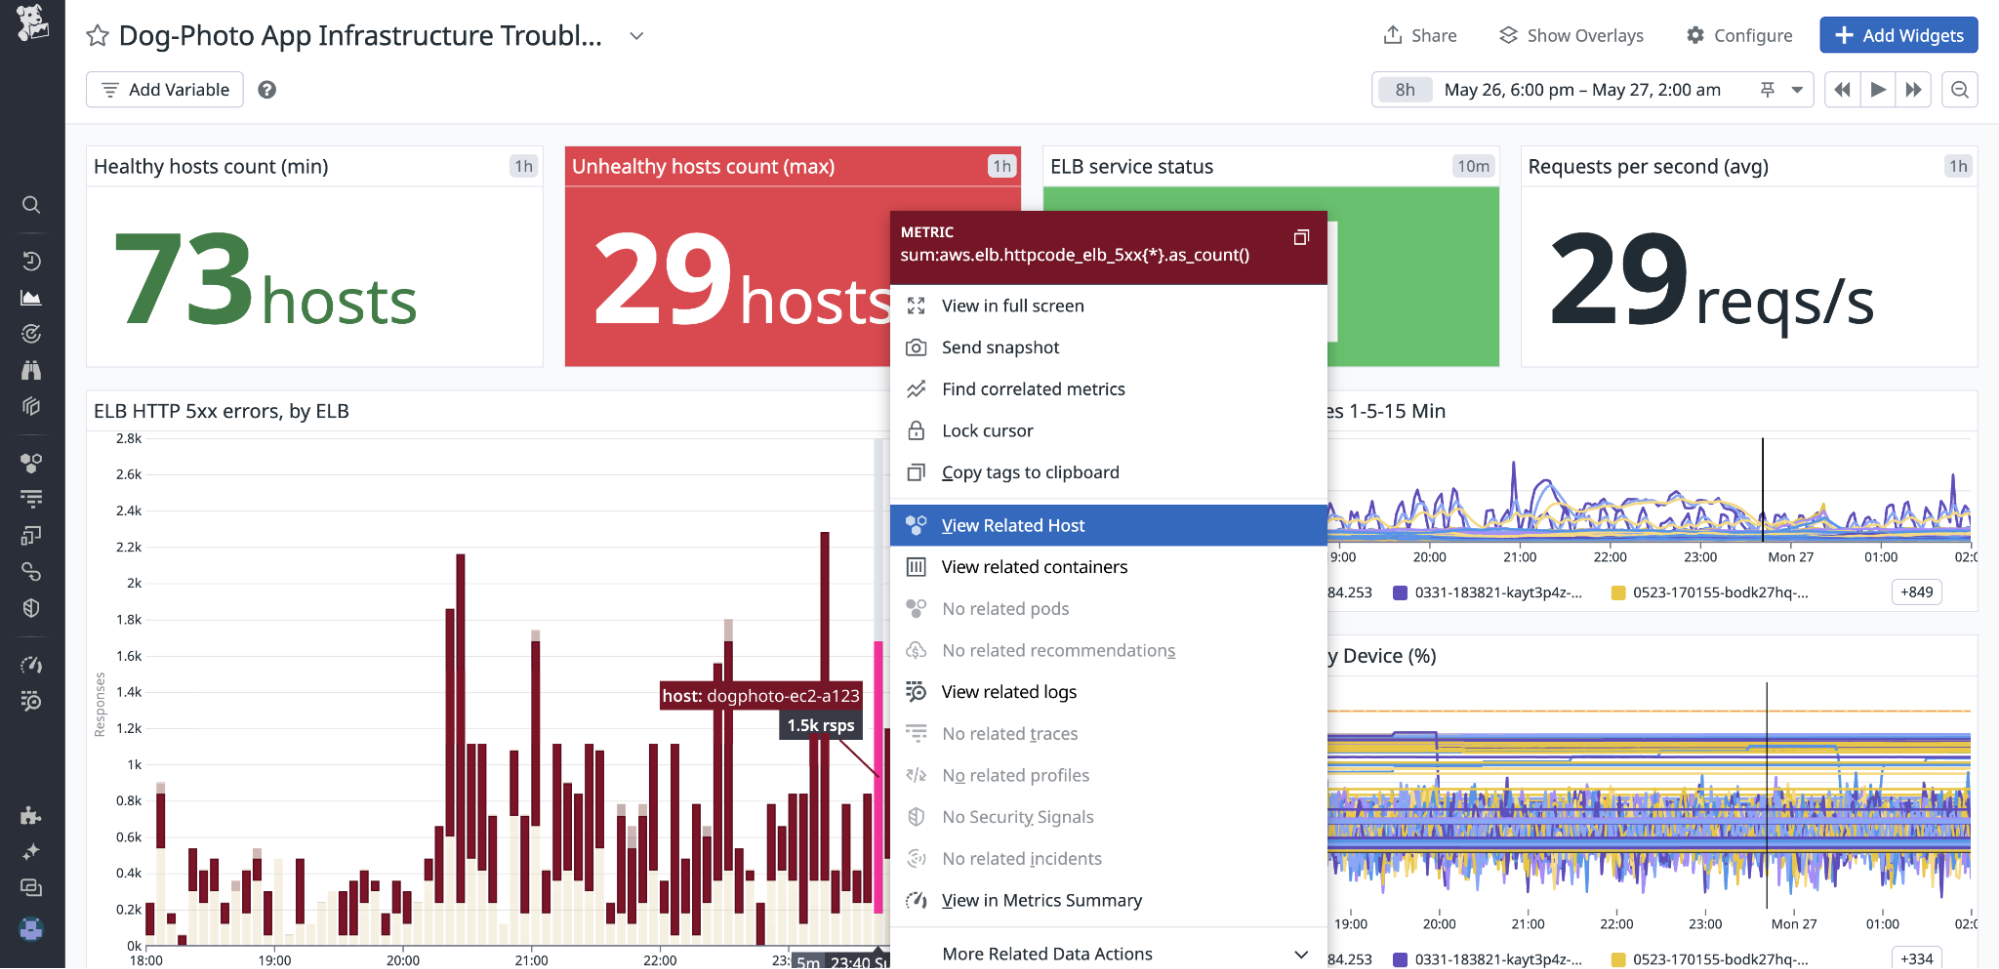Viewport: 1999px width, 969px height.
Task: Open search from the left sidebar
Action: 31,204
